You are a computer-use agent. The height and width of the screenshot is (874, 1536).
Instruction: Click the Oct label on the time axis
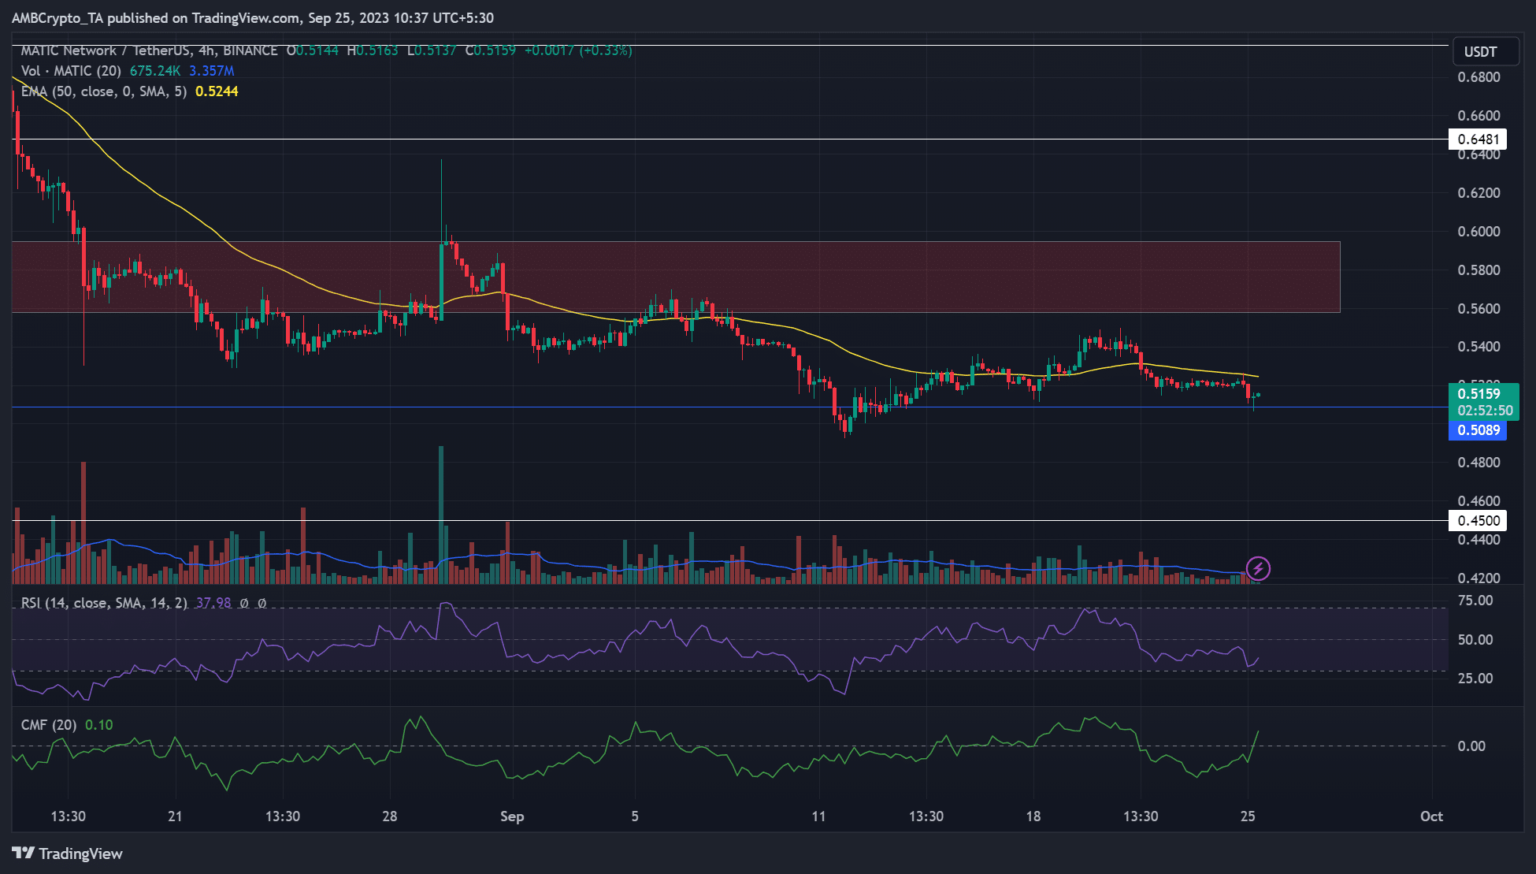click(x=1431, y=816)
